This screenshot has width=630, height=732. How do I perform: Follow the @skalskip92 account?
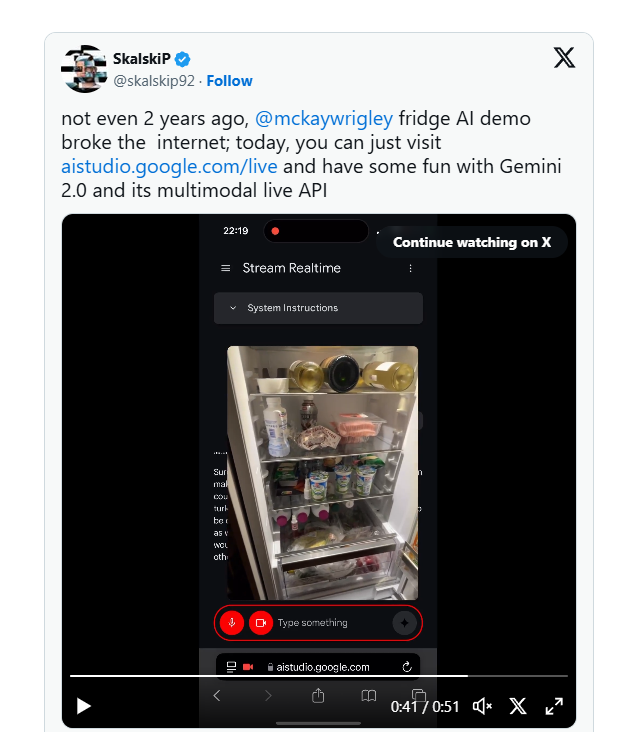(x=229, y=81)
